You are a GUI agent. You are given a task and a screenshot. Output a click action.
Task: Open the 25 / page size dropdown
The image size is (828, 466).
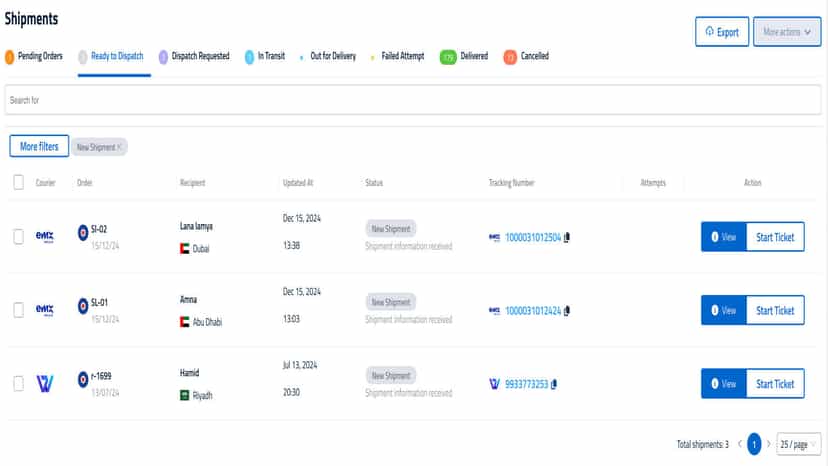click(799, 444)
